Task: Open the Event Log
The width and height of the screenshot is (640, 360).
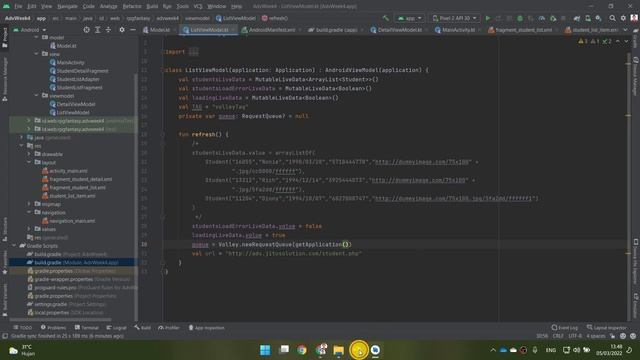Action: point(564,328)
